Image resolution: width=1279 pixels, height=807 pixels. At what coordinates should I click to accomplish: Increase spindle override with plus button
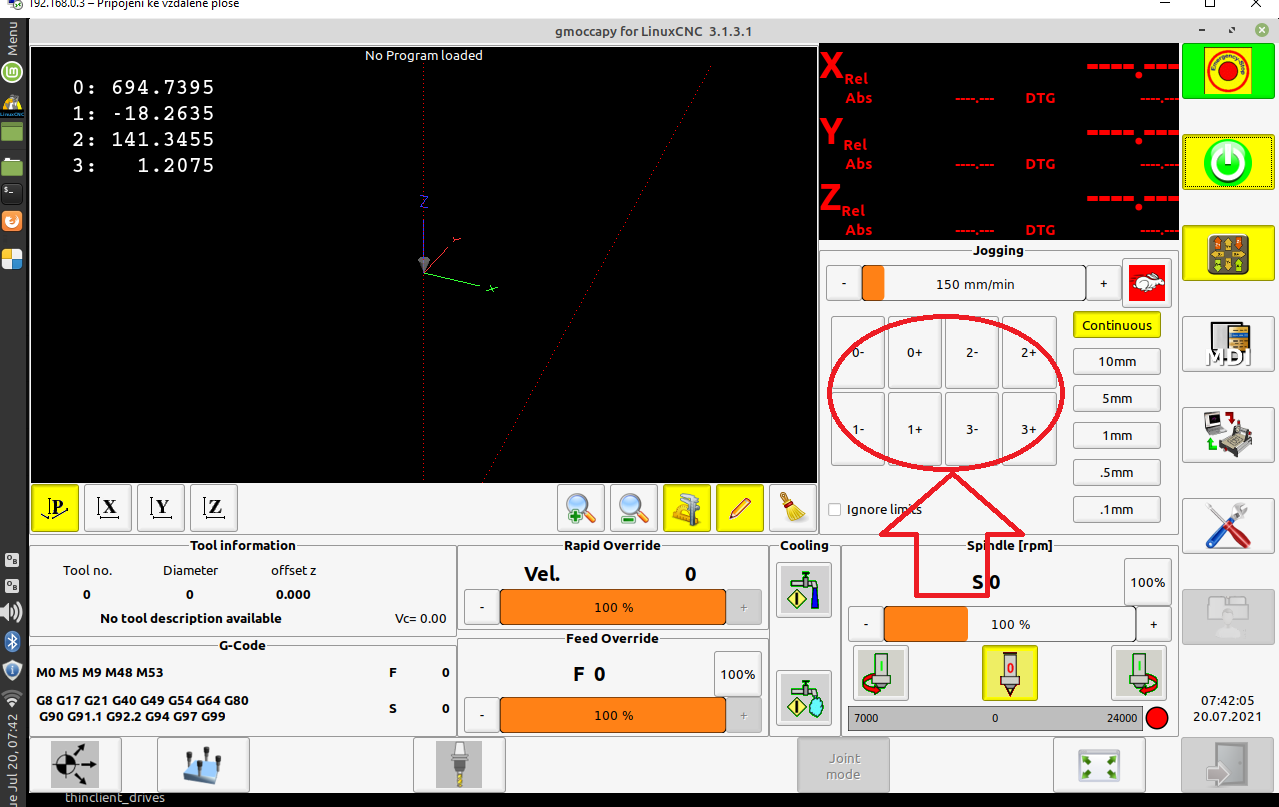[1154, 624]
